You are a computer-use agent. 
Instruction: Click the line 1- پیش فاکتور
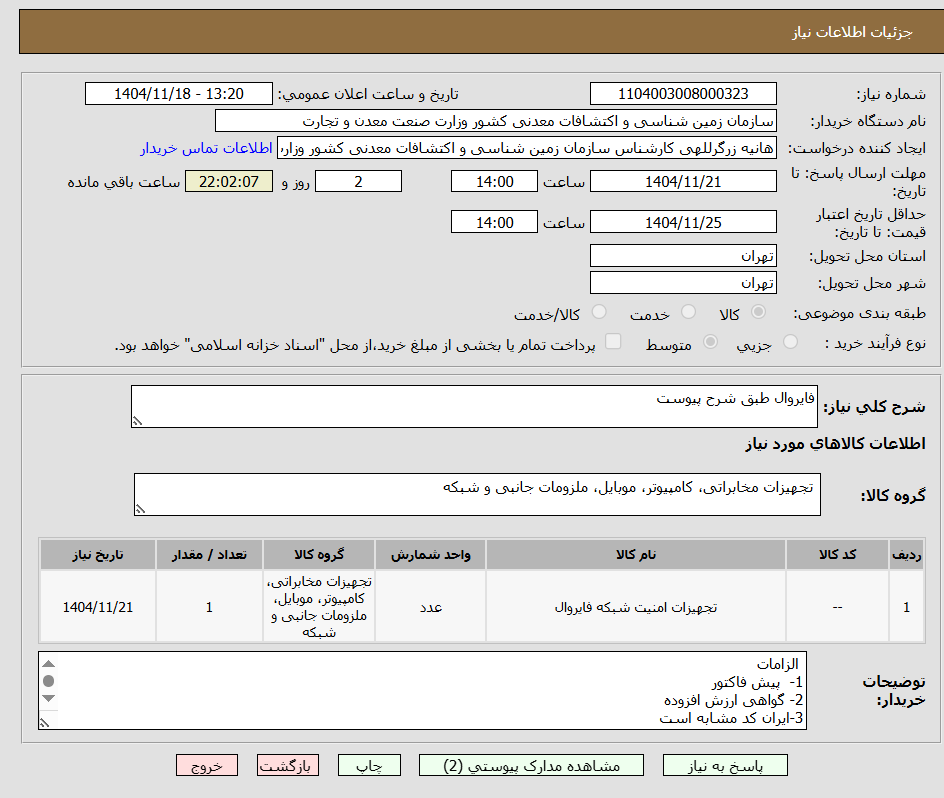click(x=757, y=682)
